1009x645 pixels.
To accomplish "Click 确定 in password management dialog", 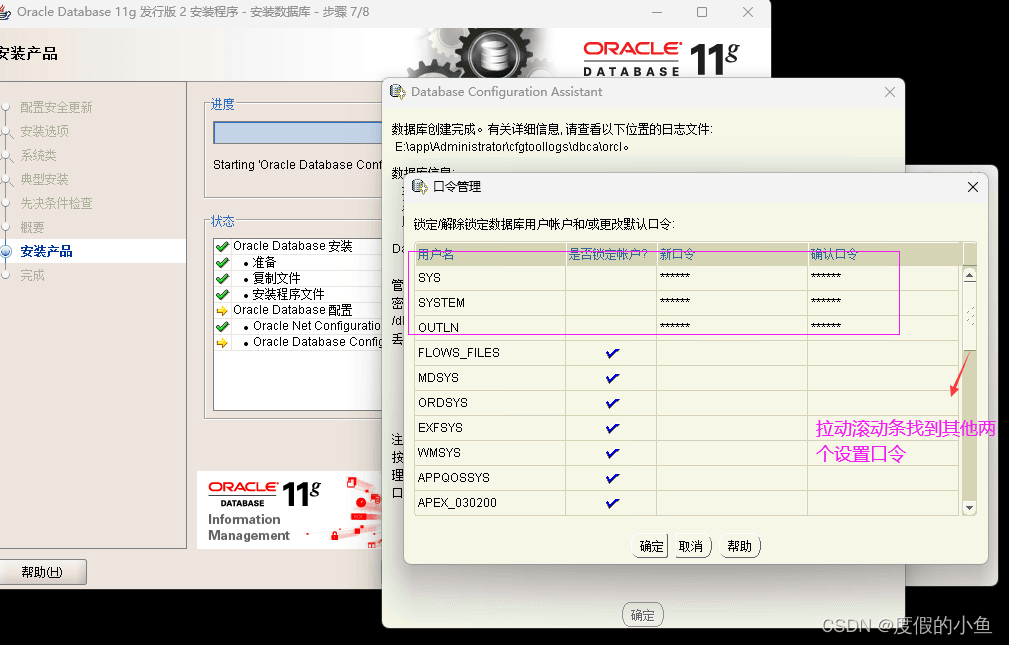I will tap(651, 547).
